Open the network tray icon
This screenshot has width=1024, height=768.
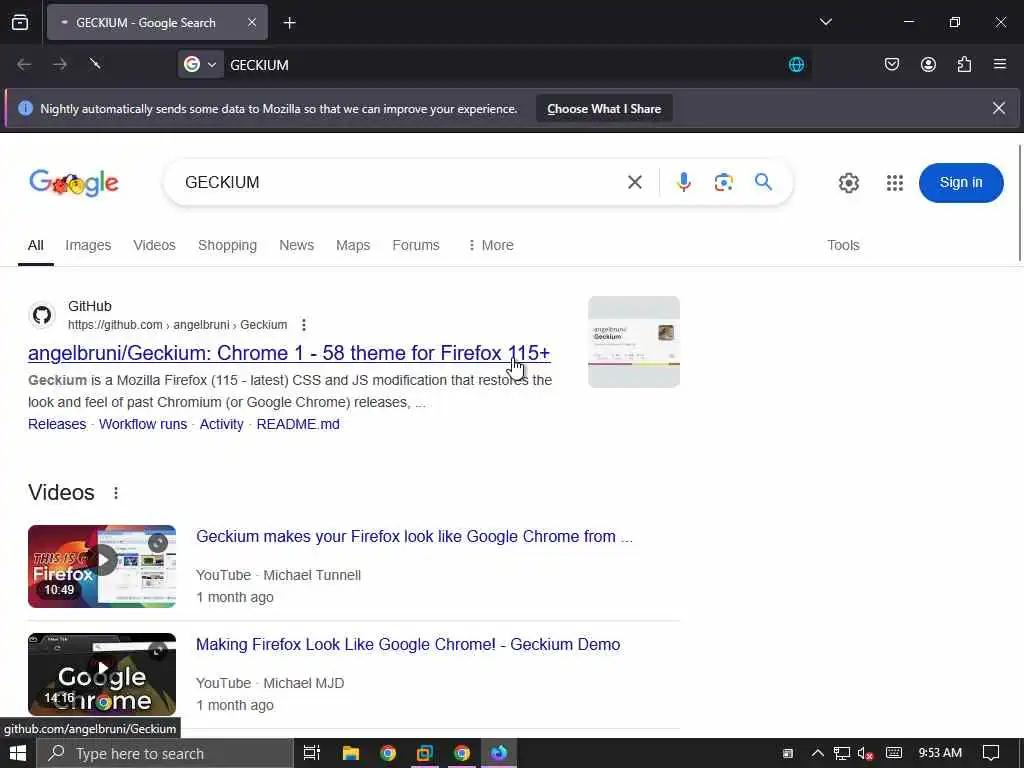[842, 753]
